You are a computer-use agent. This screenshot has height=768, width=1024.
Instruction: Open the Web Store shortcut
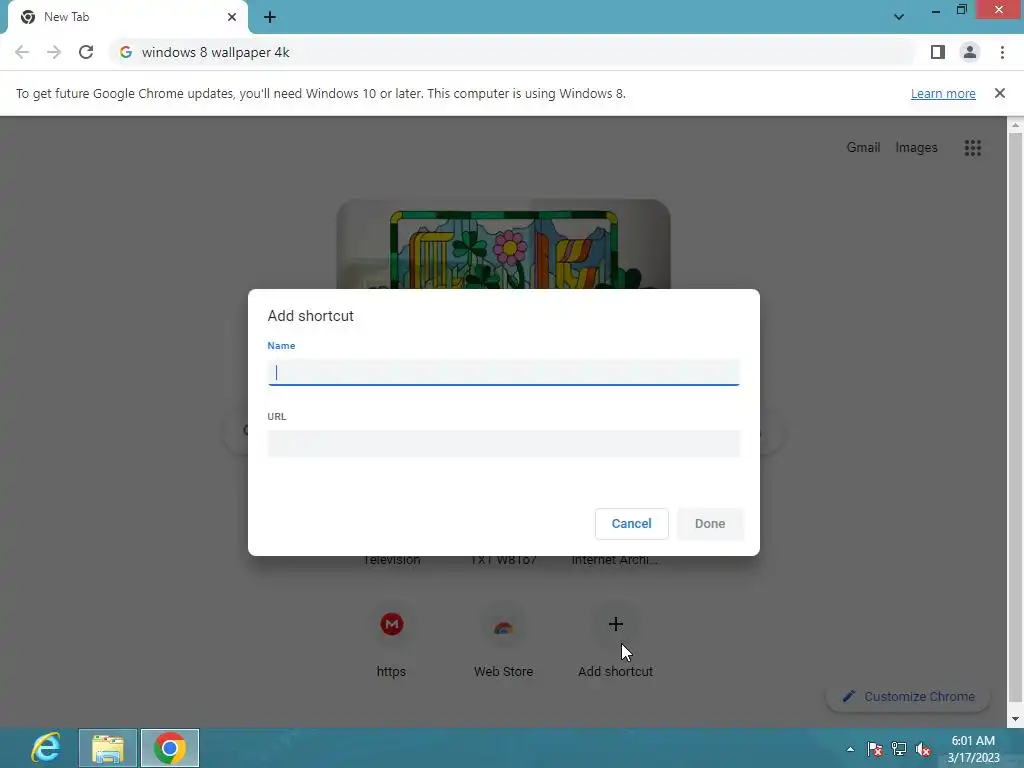[x=503, y=641]
